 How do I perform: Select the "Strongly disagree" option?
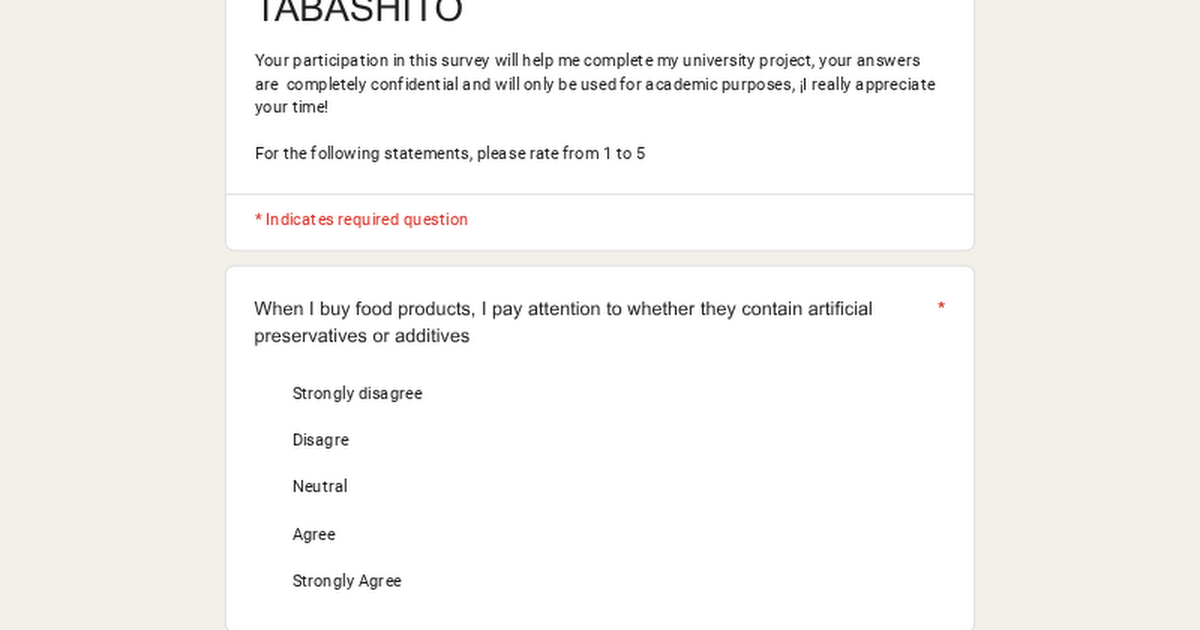pyautogui.click(x=357, y=394)
